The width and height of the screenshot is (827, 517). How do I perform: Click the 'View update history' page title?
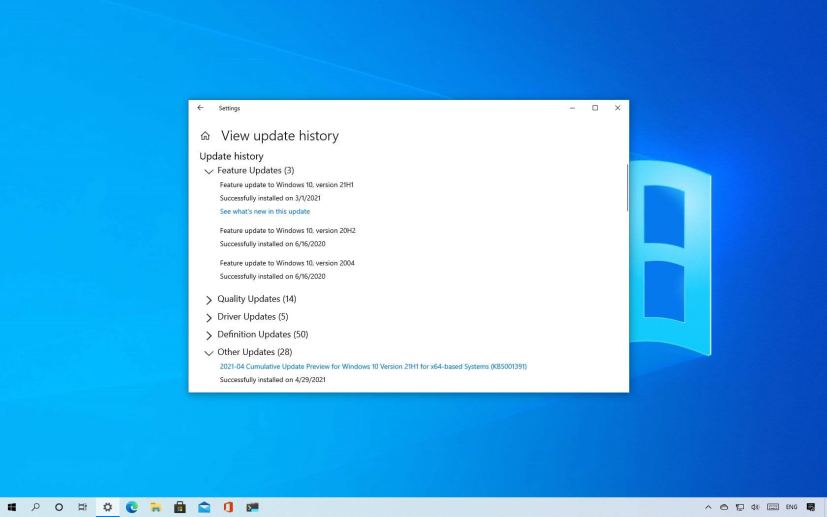(280, 136)
